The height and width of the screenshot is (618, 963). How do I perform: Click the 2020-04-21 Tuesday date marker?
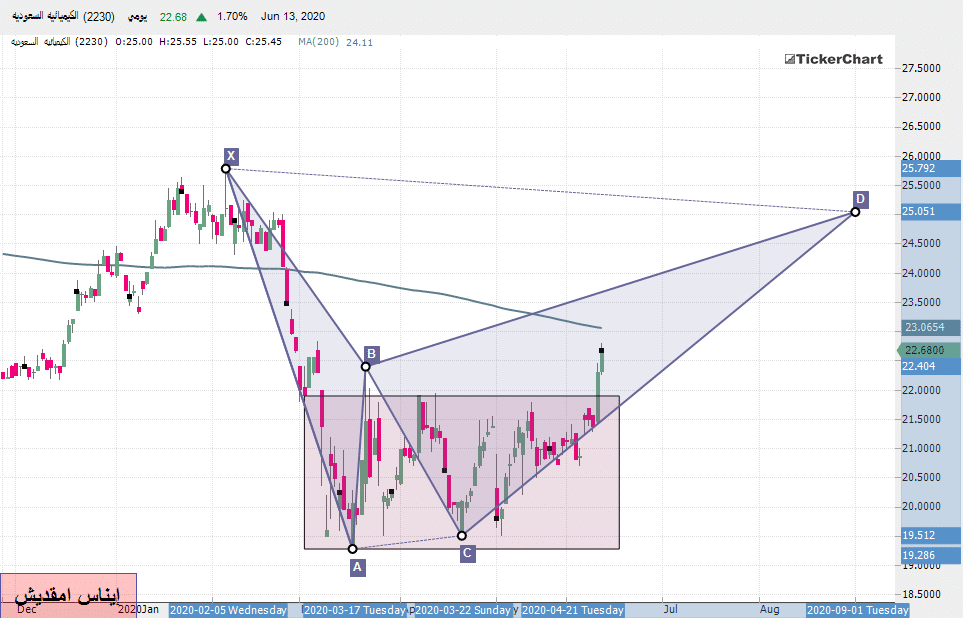(x=572, y=609)
